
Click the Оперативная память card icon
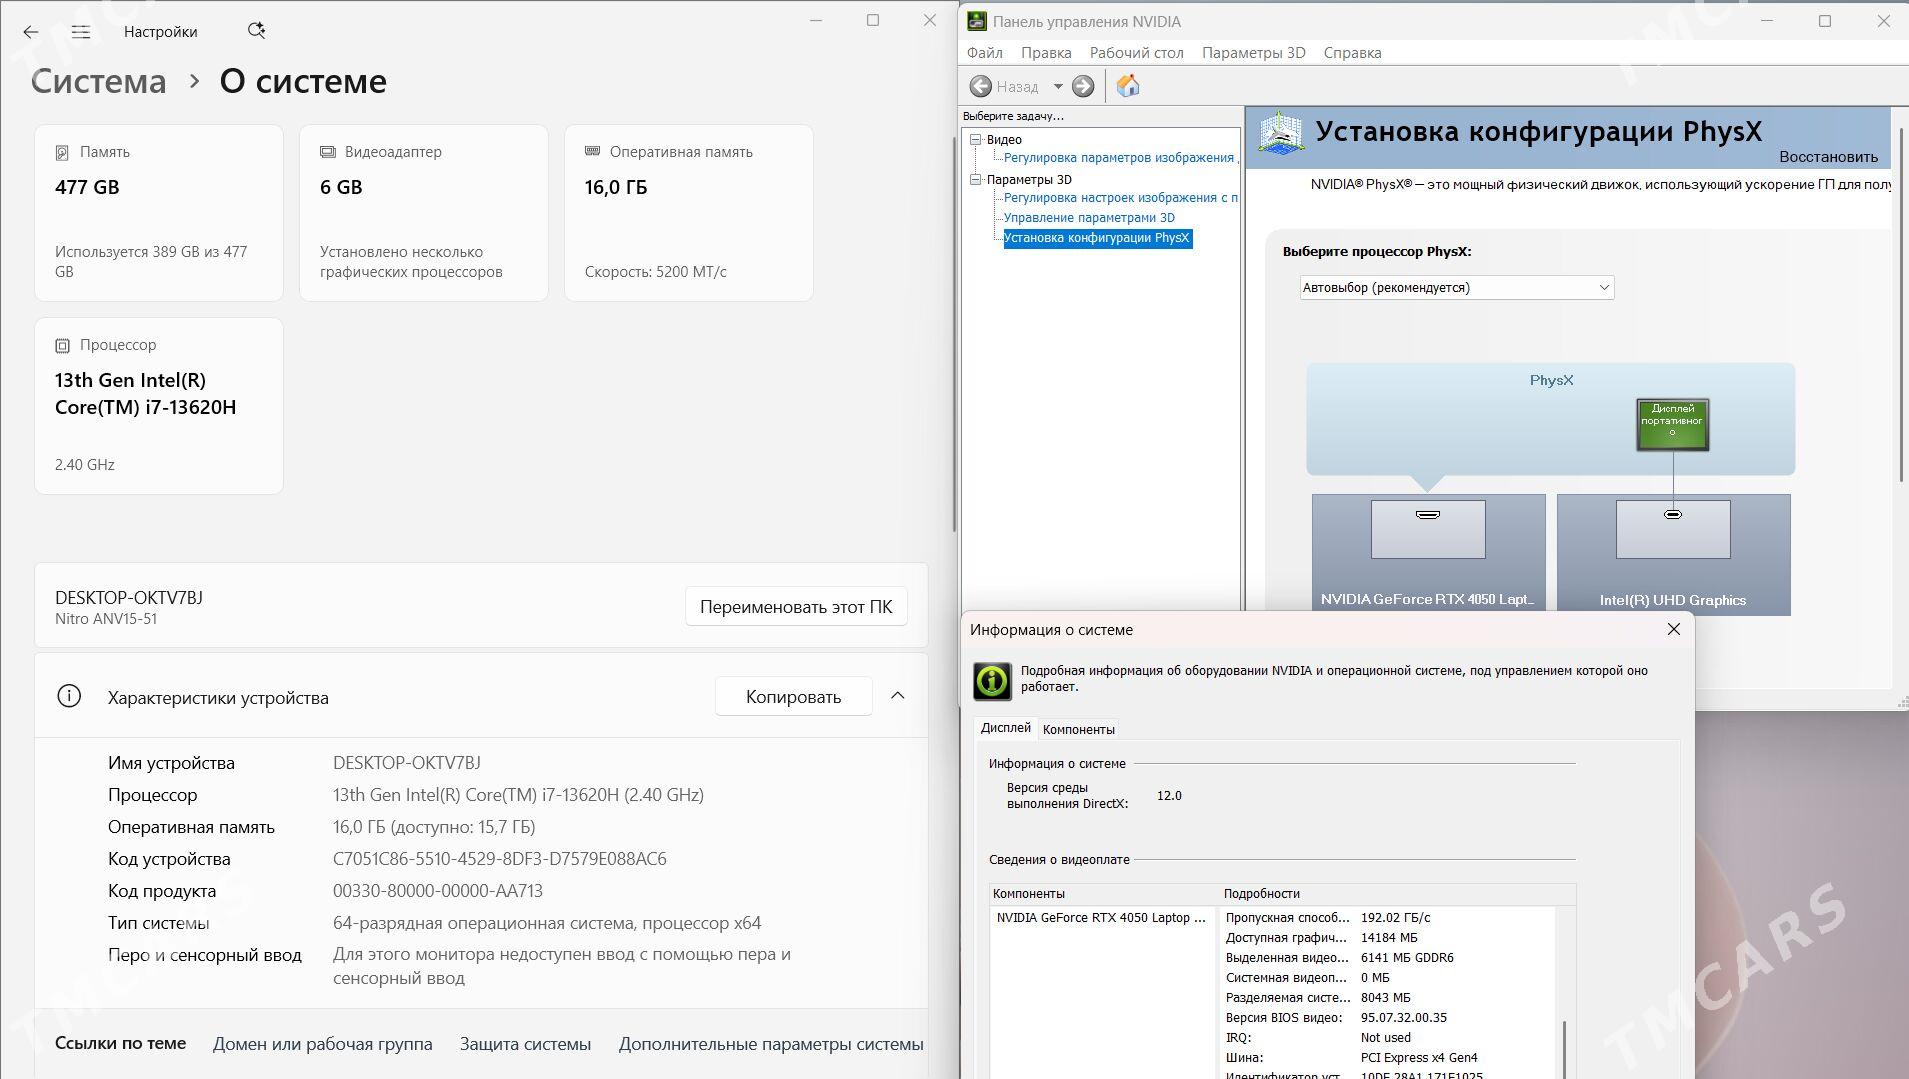[592, 151]
